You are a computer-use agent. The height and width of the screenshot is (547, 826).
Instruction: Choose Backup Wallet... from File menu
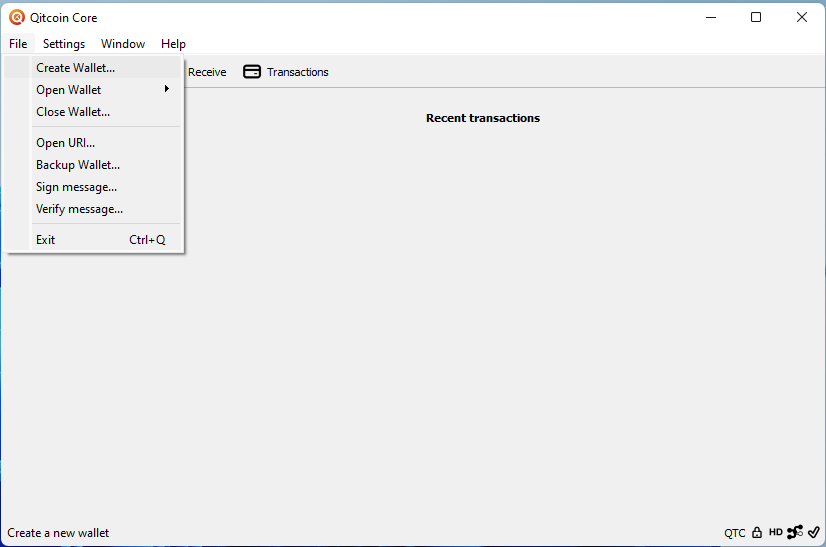tap(93, 165)
